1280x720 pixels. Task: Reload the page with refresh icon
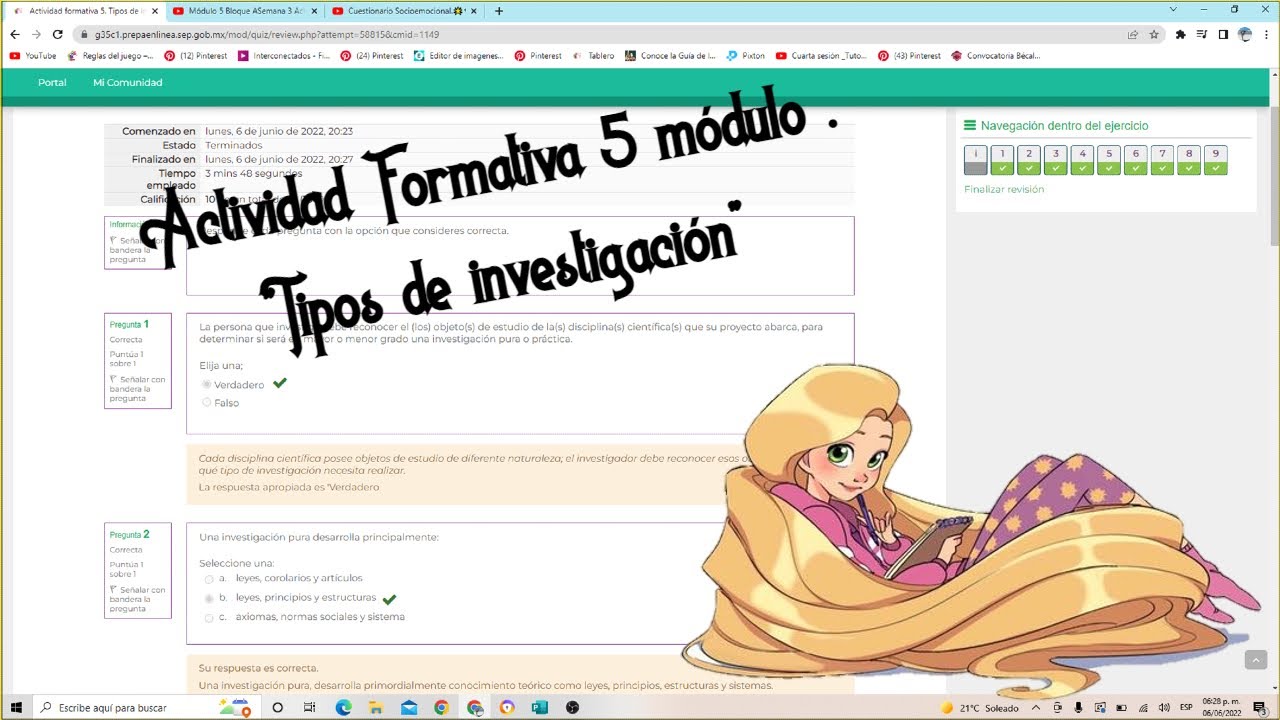point(58,33)
